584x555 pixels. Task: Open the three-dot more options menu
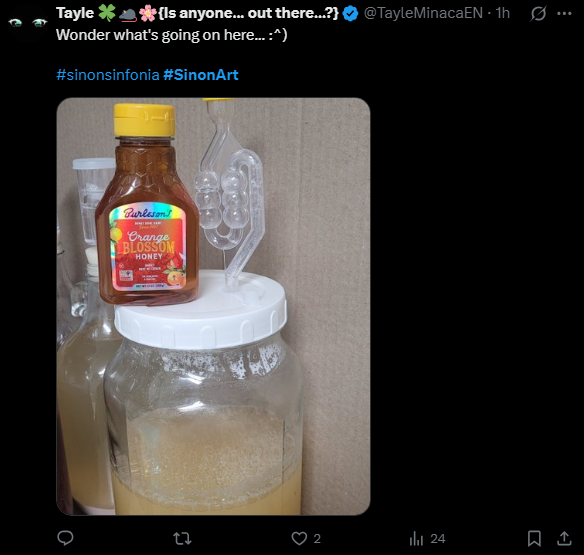[564, 13]
